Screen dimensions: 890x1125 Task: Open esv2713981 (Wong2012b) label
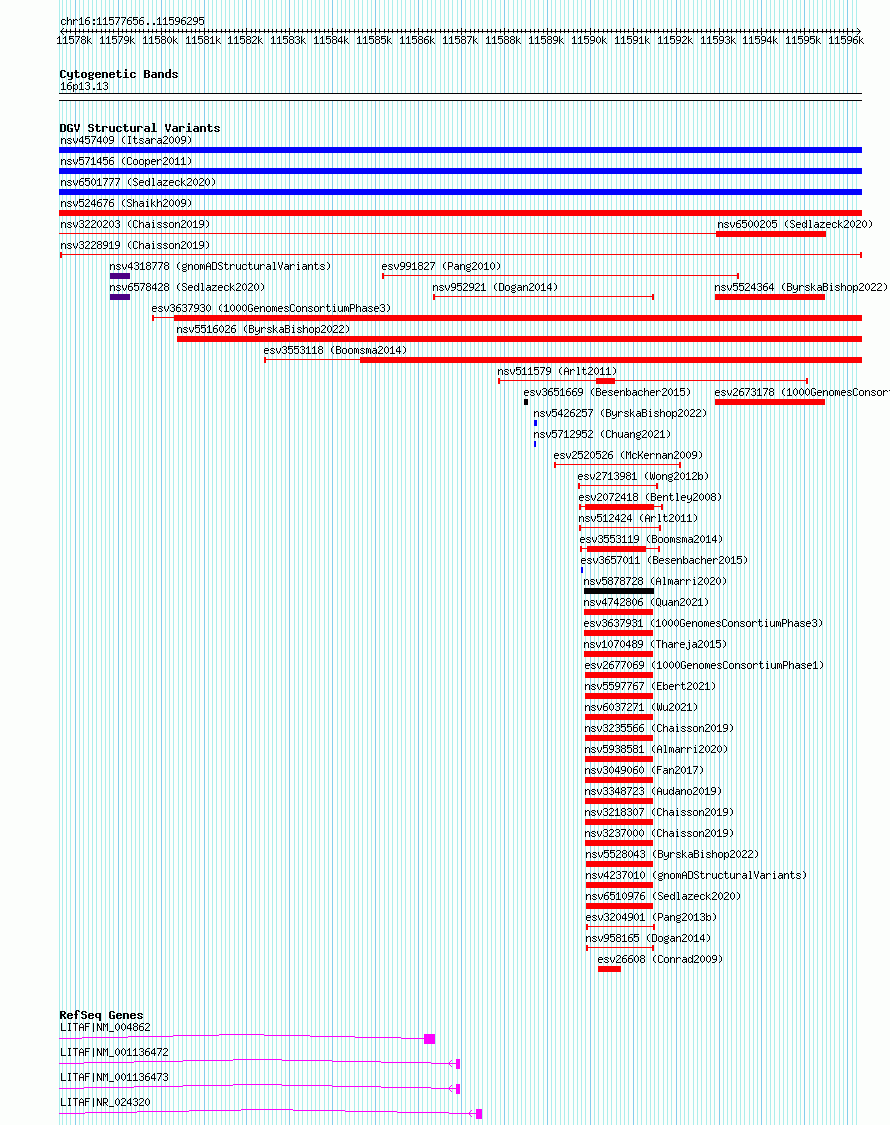643,476
